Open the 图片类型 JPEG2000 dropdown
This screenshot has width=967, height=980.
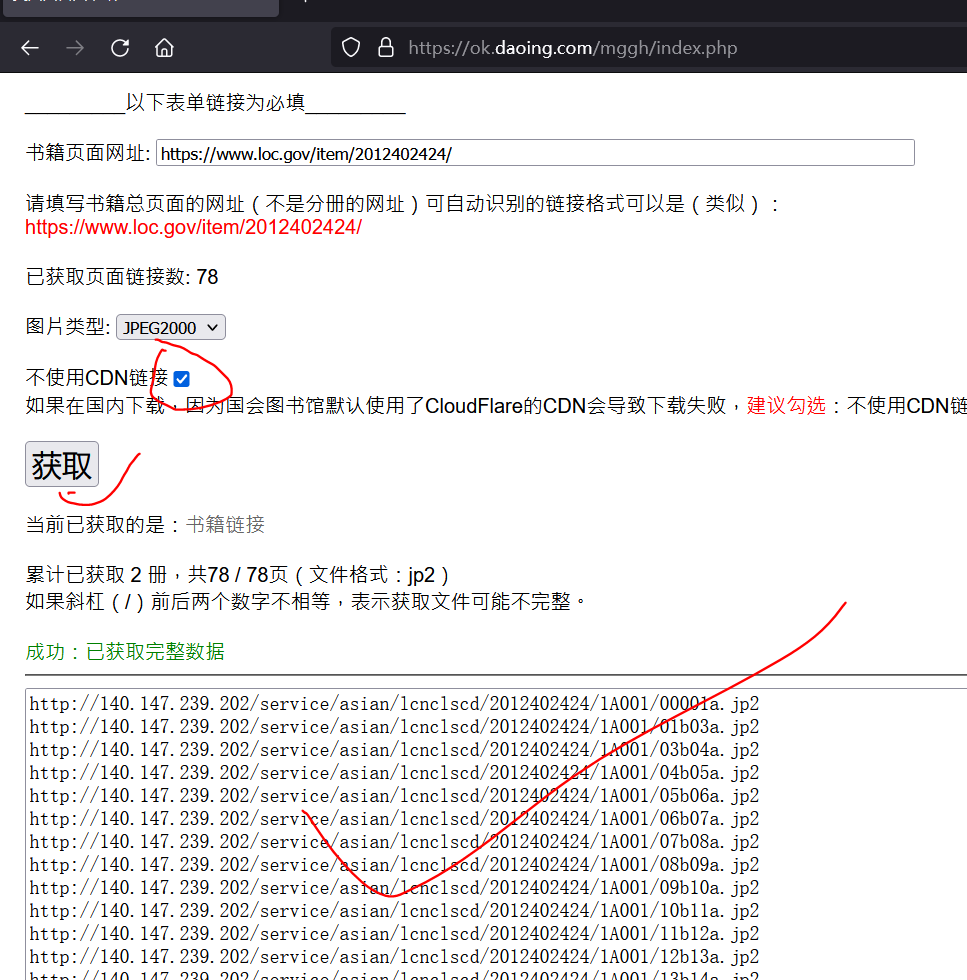tap(171, 327)
